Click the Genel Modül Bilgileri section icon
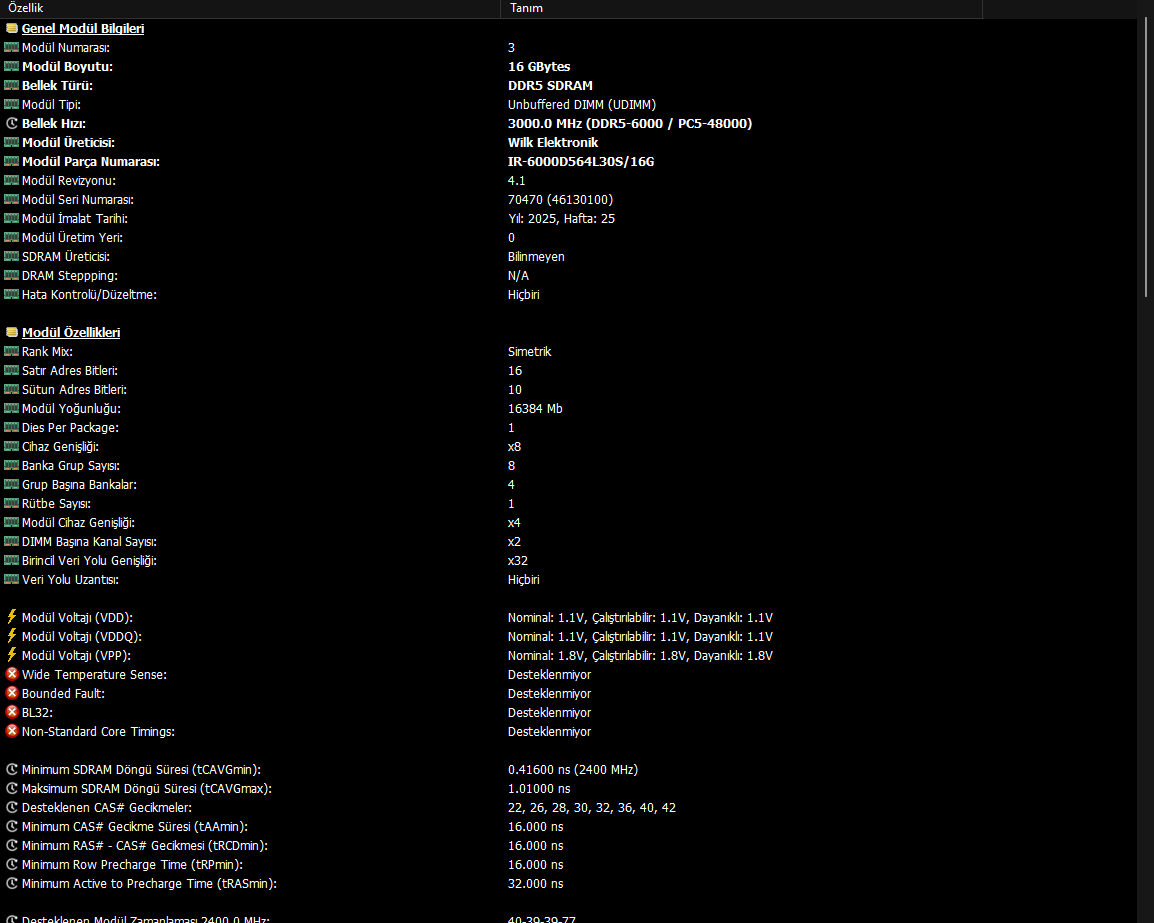 tap(12, 29)
